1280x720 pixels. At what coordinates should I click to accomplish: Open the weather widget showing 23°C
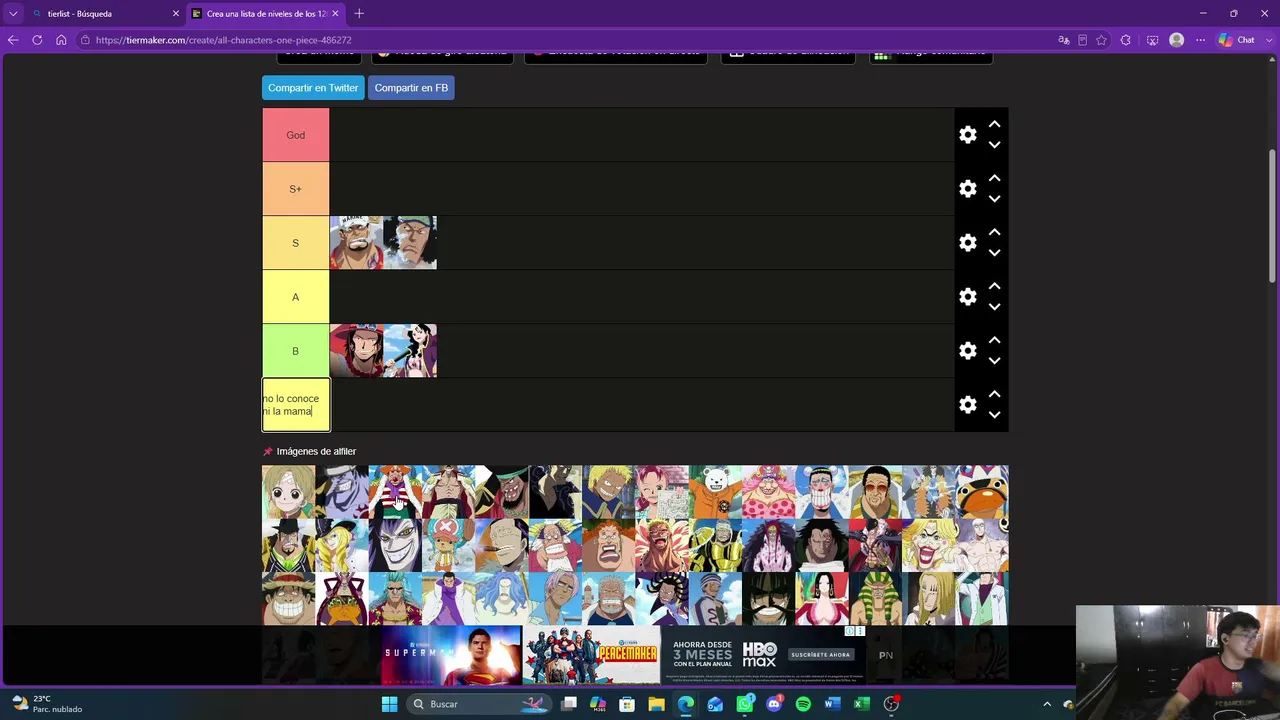tap(47, 704)
